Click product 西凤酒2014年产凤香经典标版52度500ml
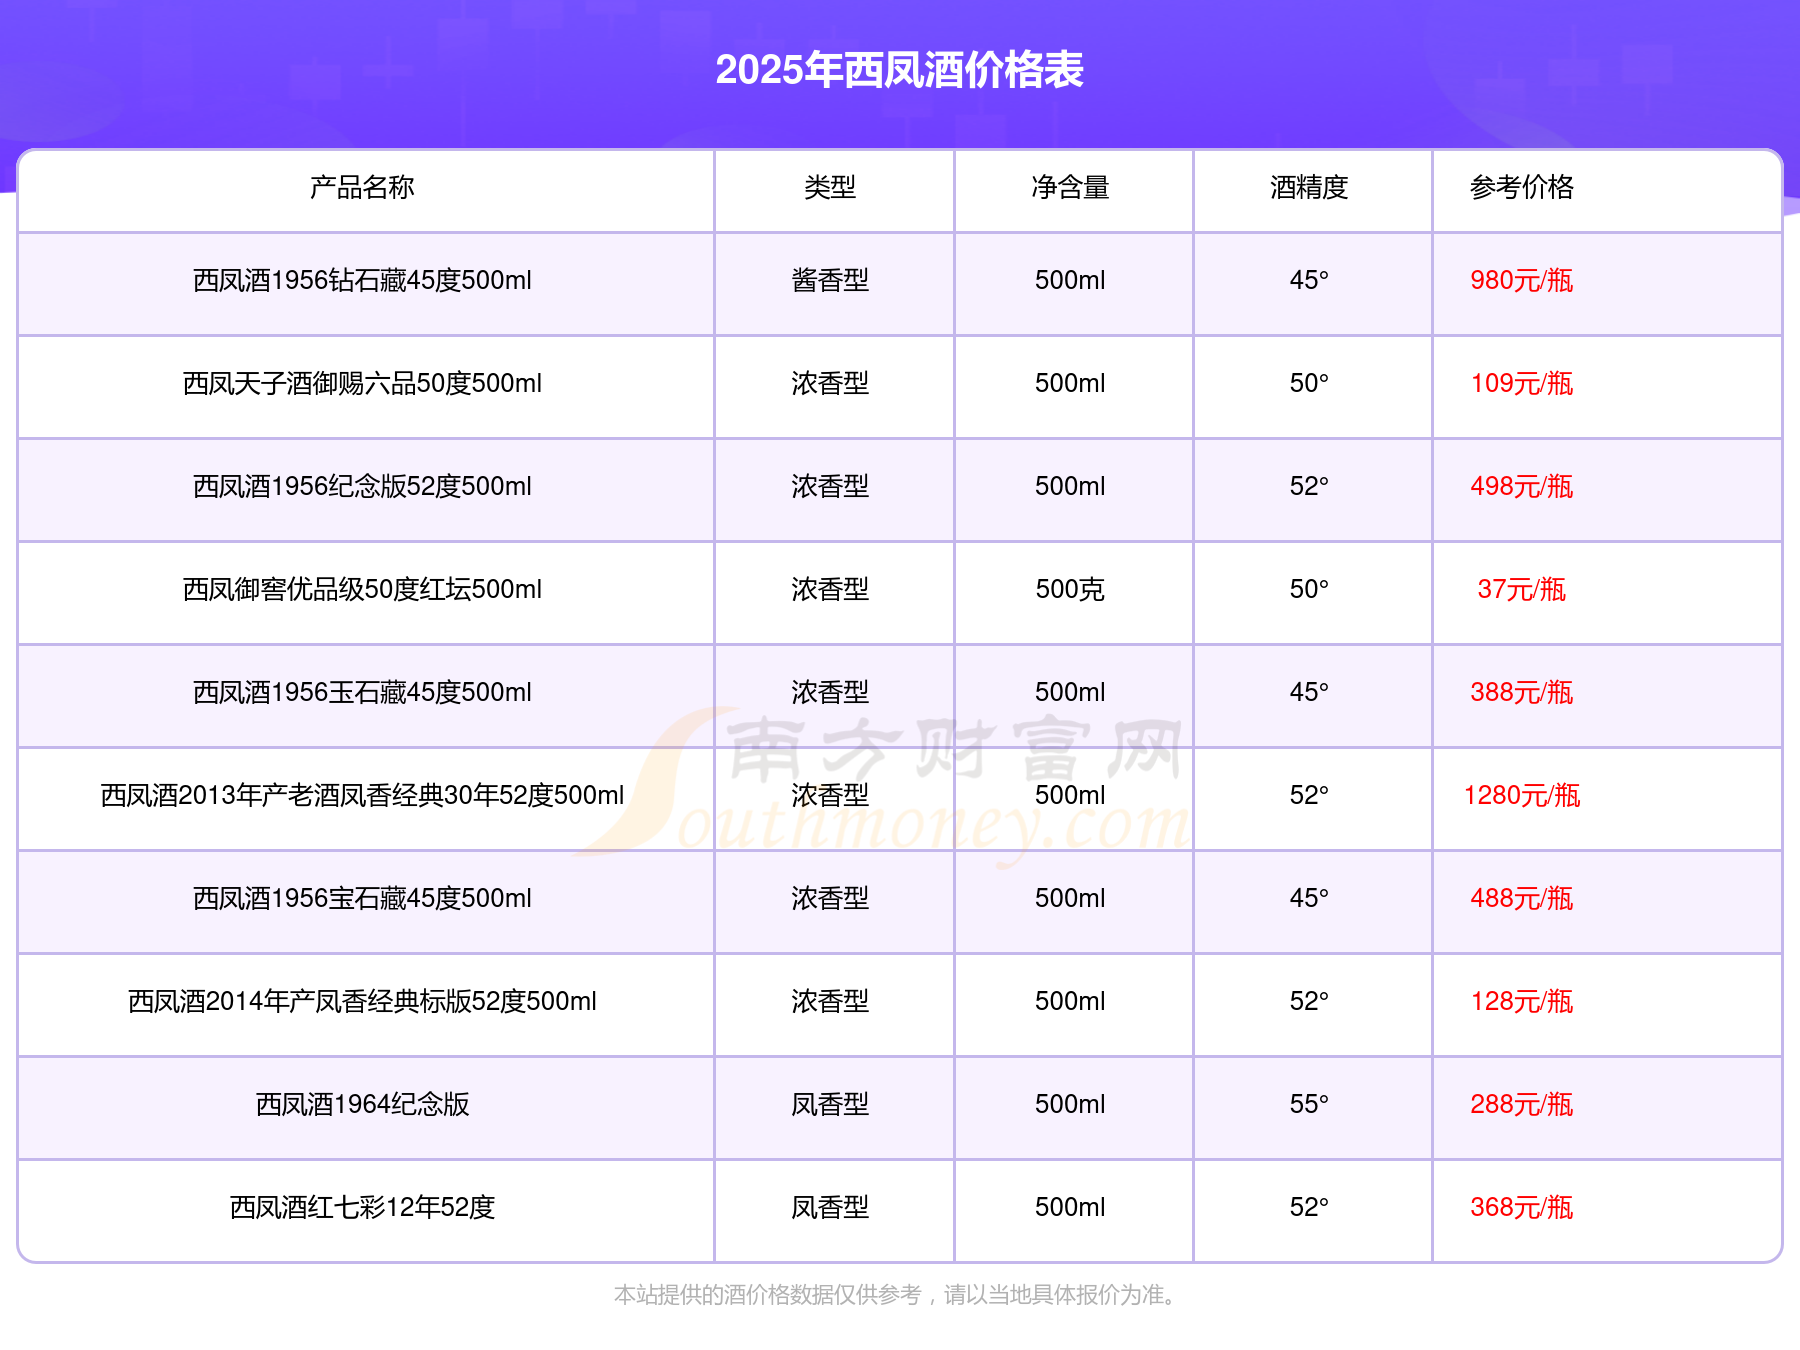The width and height of the screenshot is (1800, 1350). pos(362,1001)
